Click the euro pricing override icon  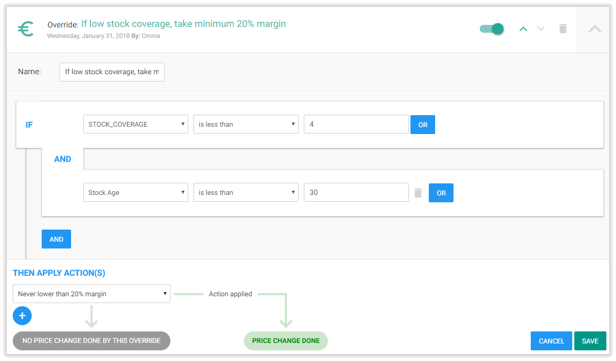(26, 29)
